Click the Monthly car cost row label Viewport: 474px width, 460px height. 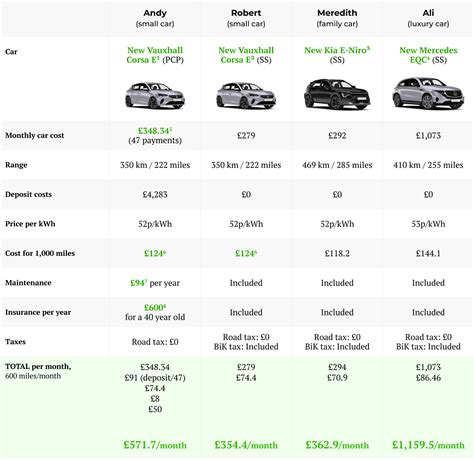tap(35, 135)
